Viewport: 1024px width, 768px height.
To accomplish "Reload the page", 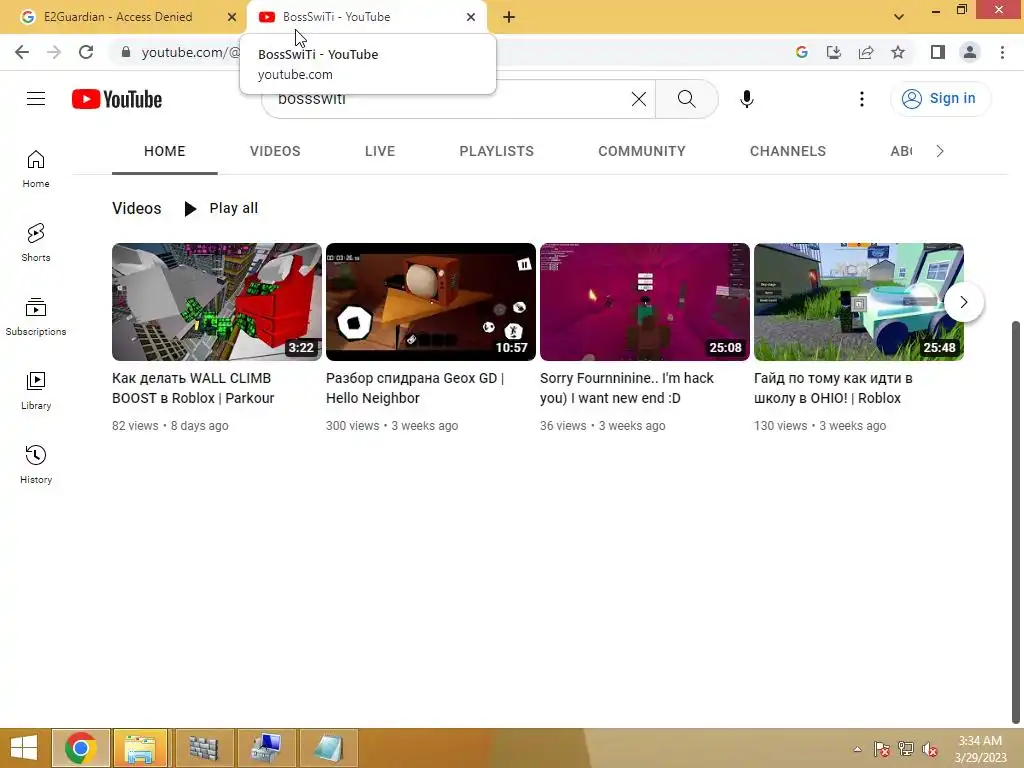I will pyautogui.click(x=86, y=52).
